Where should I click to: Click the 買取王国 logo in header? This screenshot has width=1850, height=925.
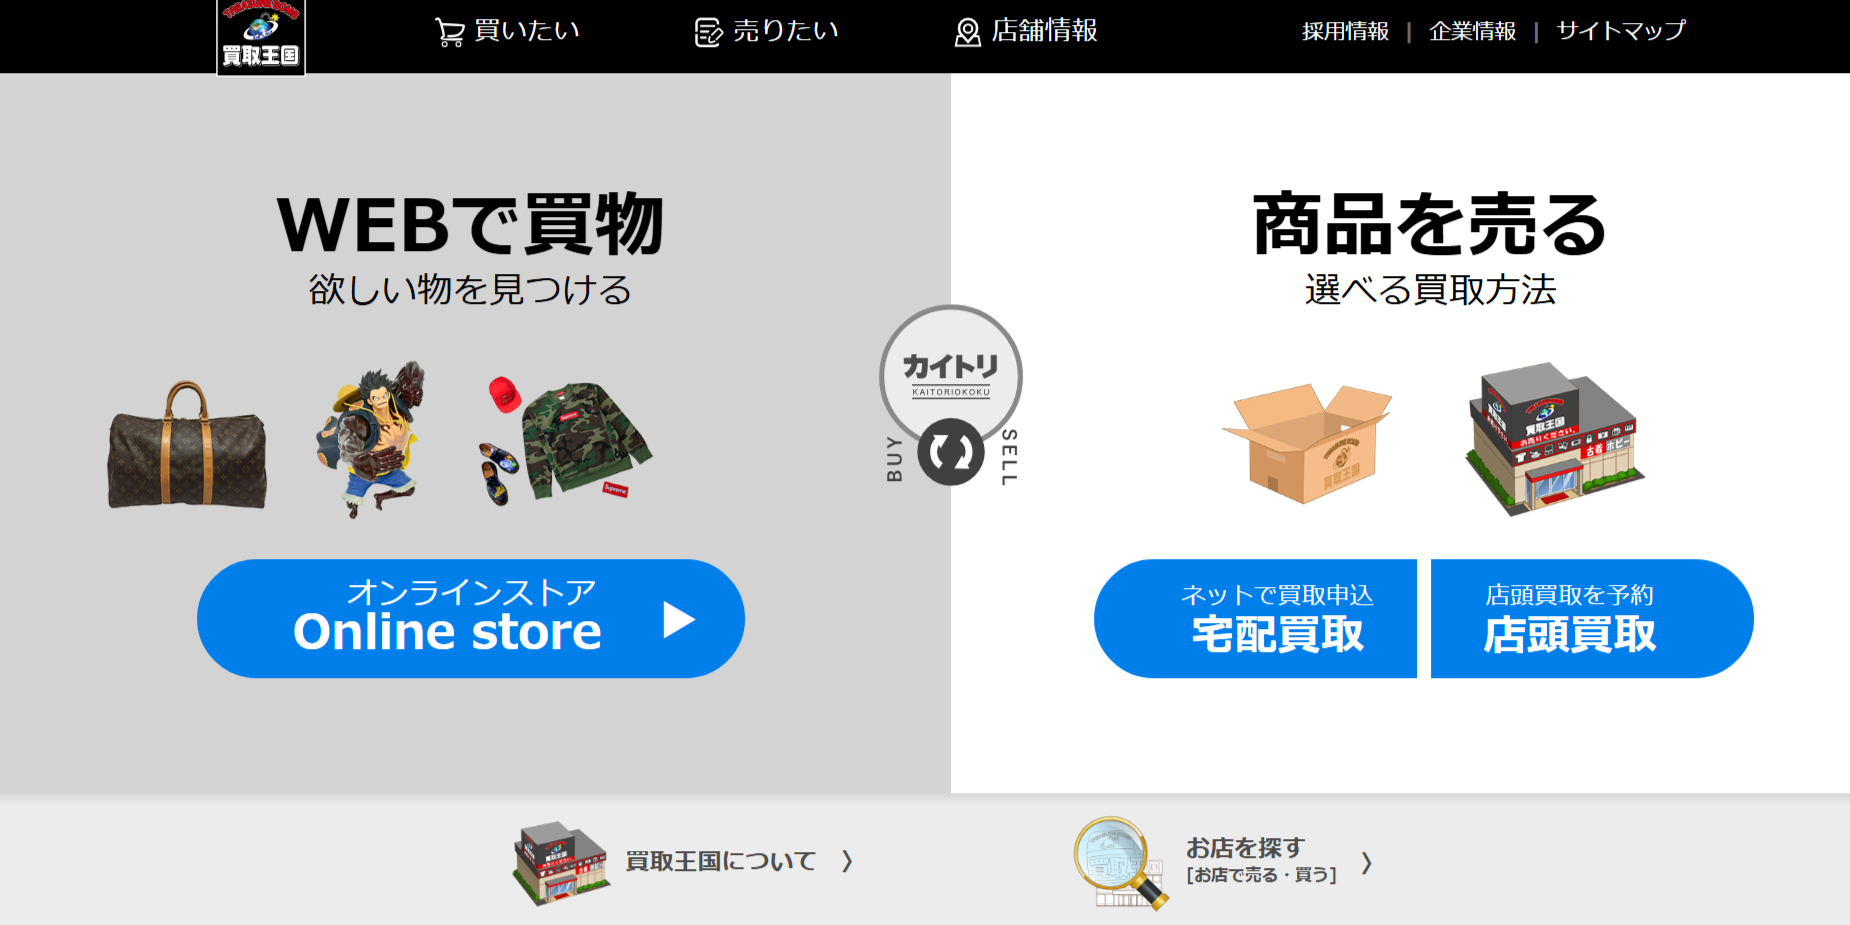[261, 36]
